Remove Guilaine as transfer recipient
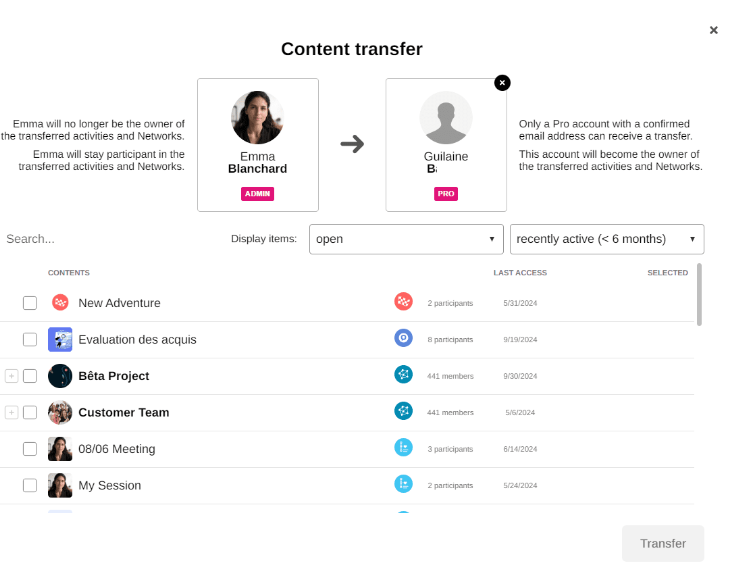This screenshot has width=737, height=573. point(502,83)
